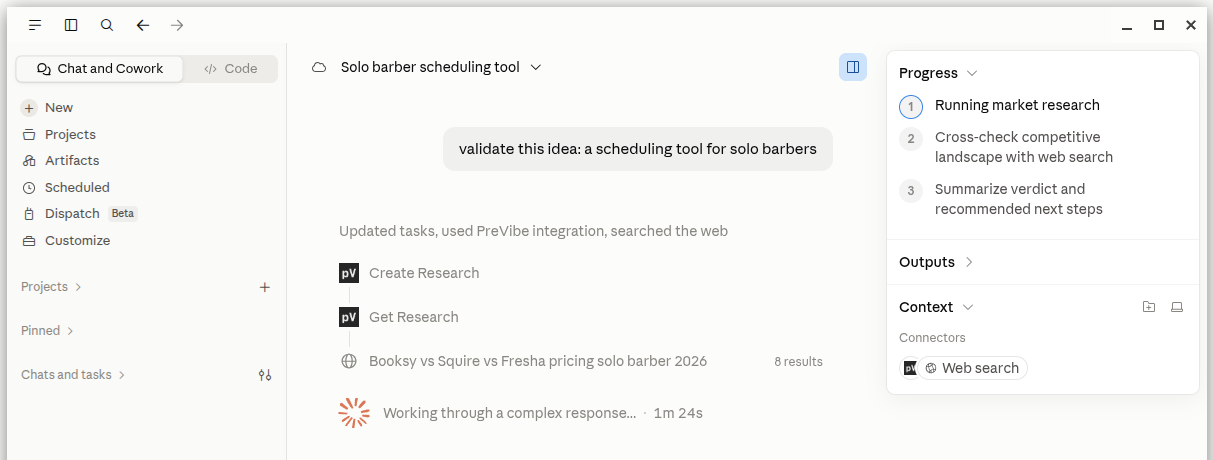The height and width of the screenshot is (460, 1213).
Task: Click the computer icon in Context section
Action: coord(1177,307)
